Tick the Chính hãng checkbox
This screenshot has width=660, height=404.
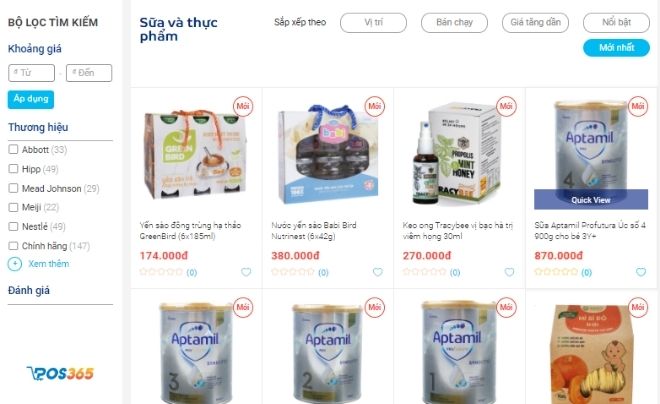pyautogui.click(x=13, y=246)
